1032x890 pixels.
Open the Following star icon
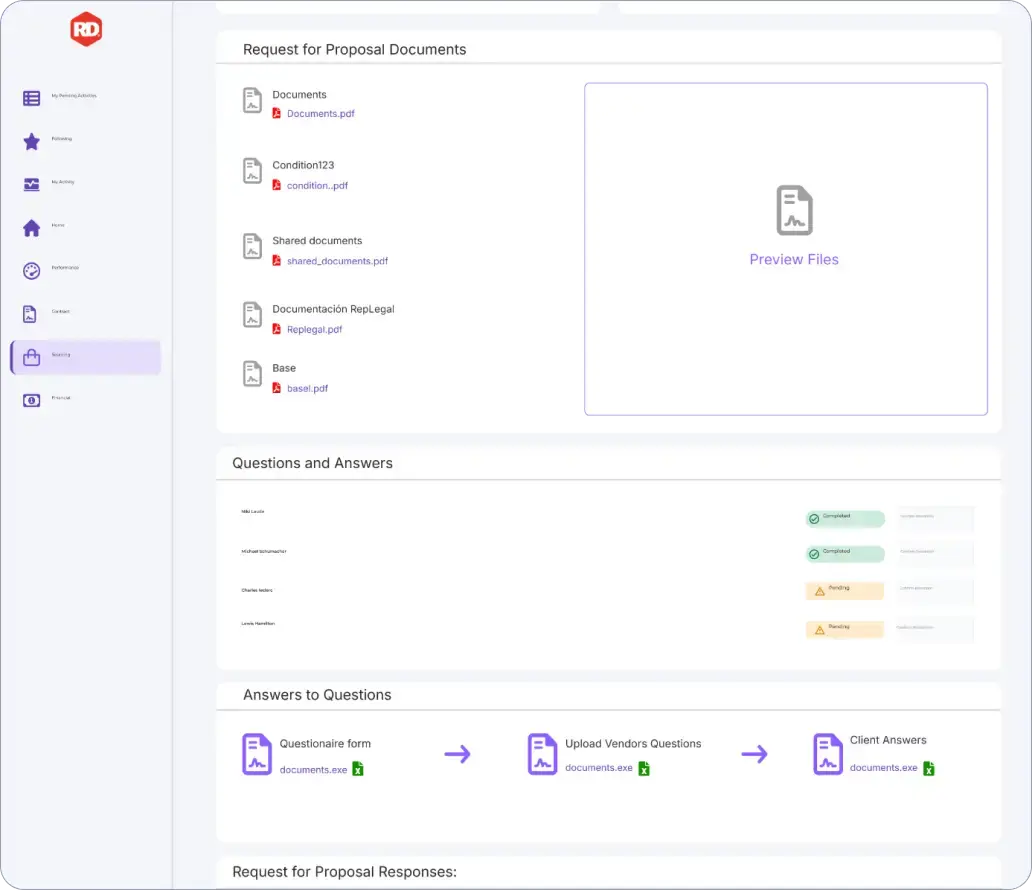point(32,142)
